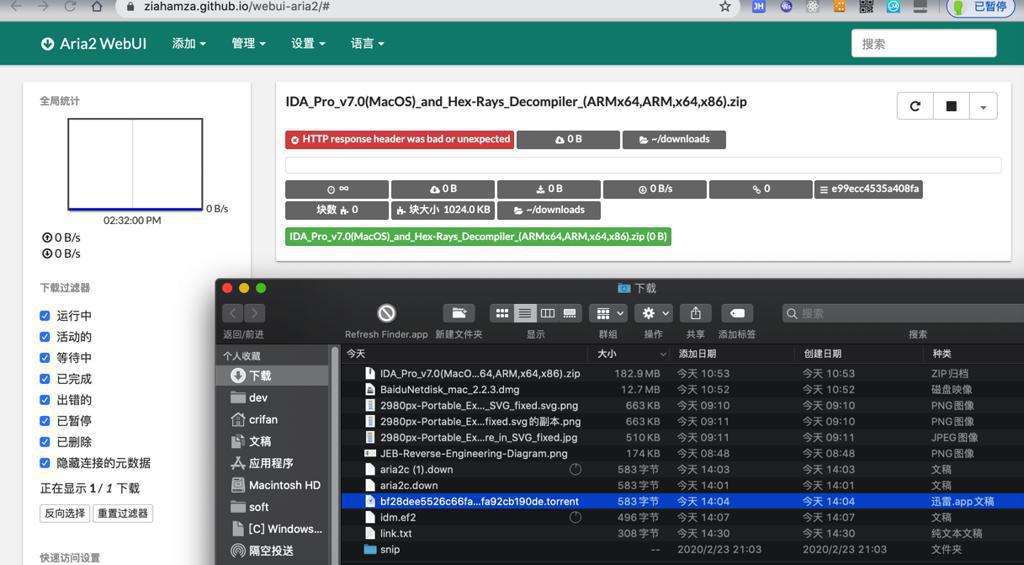Screen dimensions: 1024x565
Task: Click the 反向选择 button
Action: coord(65,513)
